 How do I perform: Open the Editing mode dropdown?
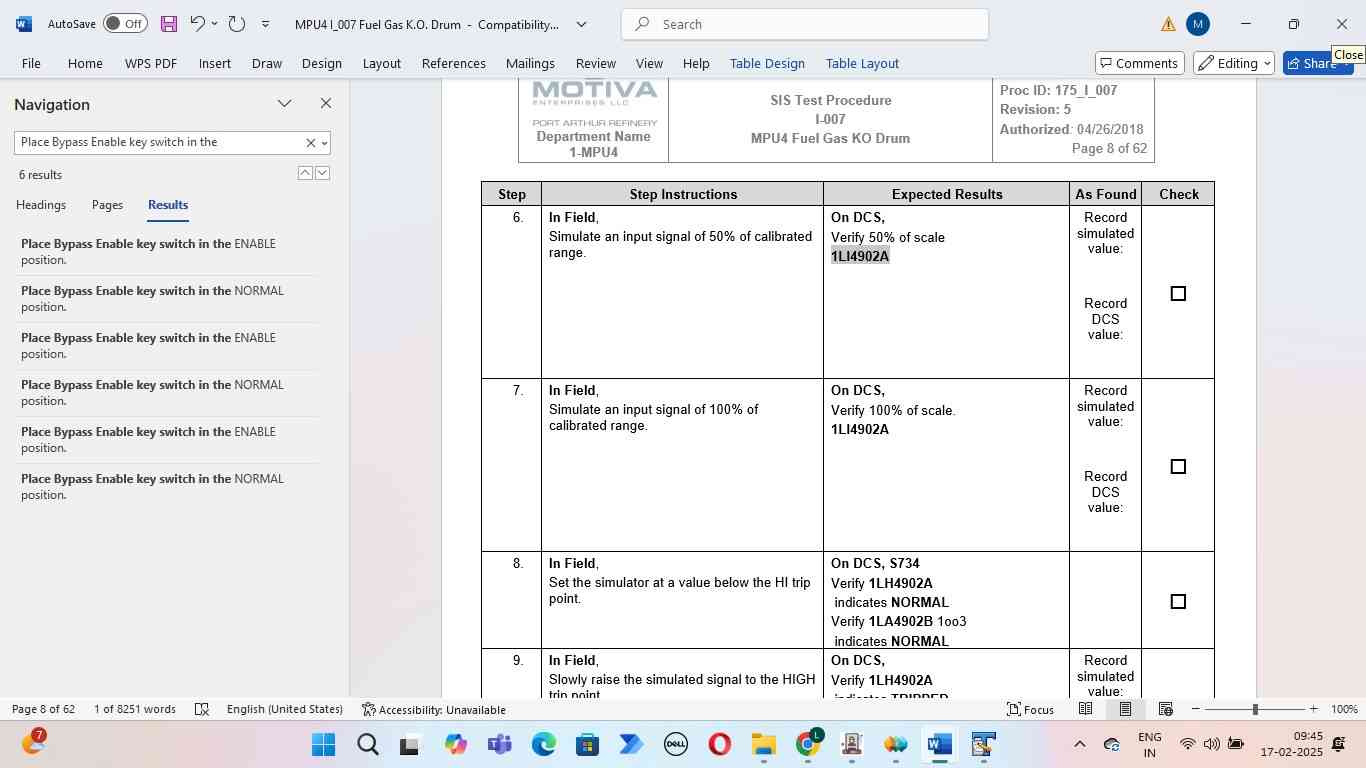tap(1233, 63)
